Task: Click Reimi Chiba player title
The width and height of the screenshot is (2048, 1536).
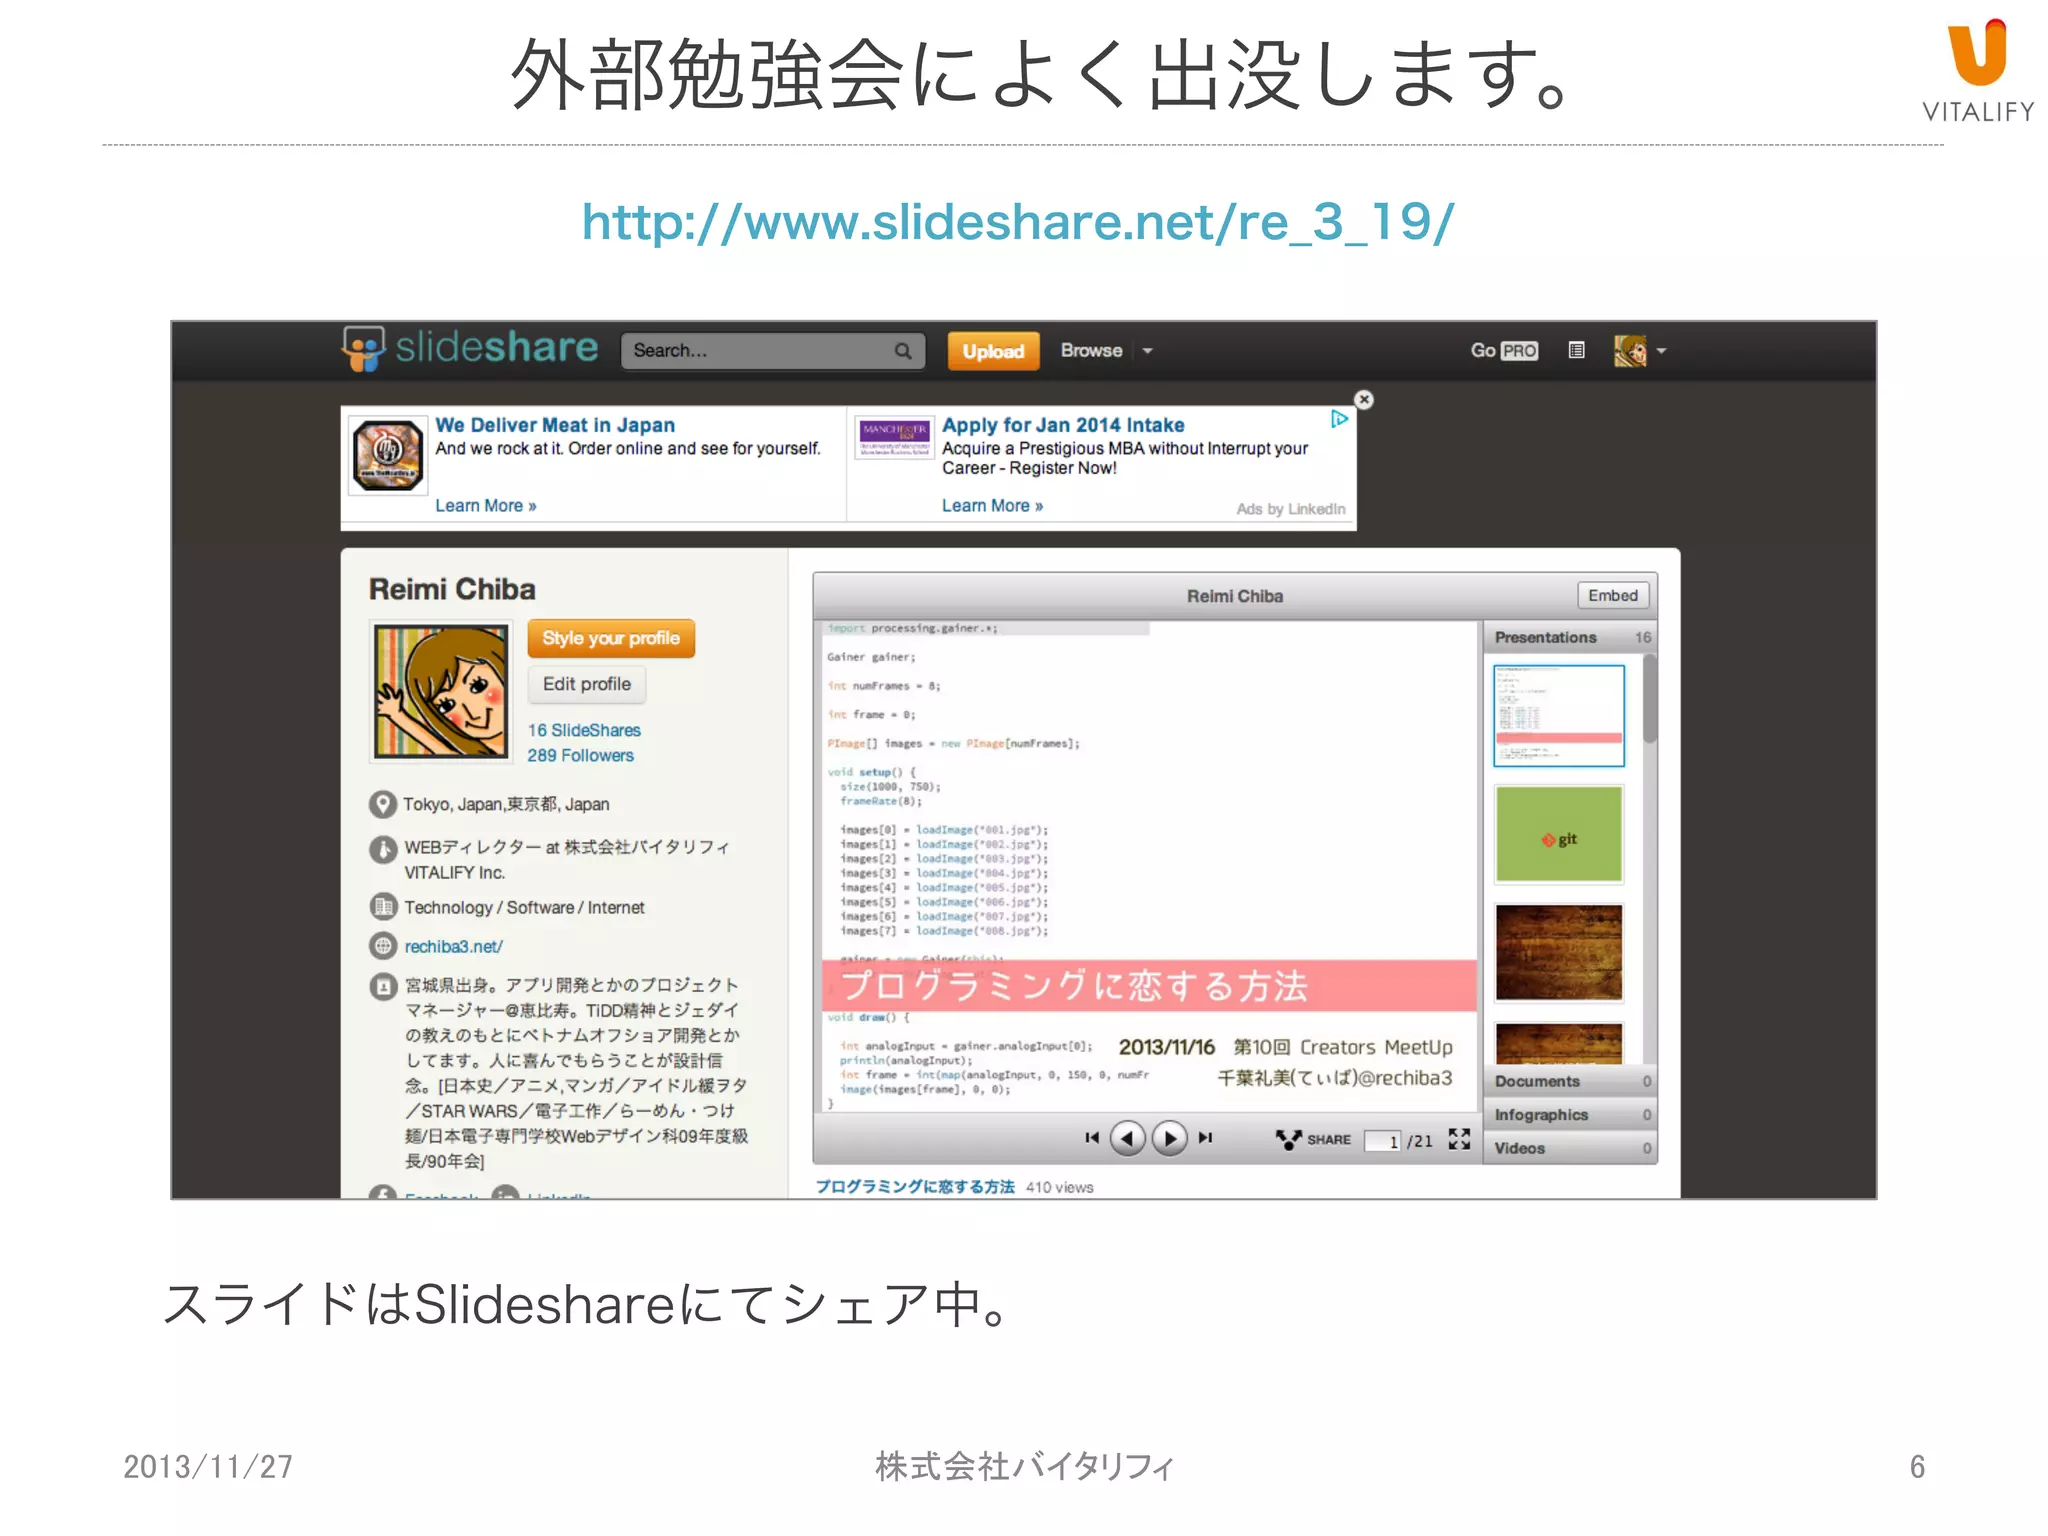Action: tap(1235, 596)
